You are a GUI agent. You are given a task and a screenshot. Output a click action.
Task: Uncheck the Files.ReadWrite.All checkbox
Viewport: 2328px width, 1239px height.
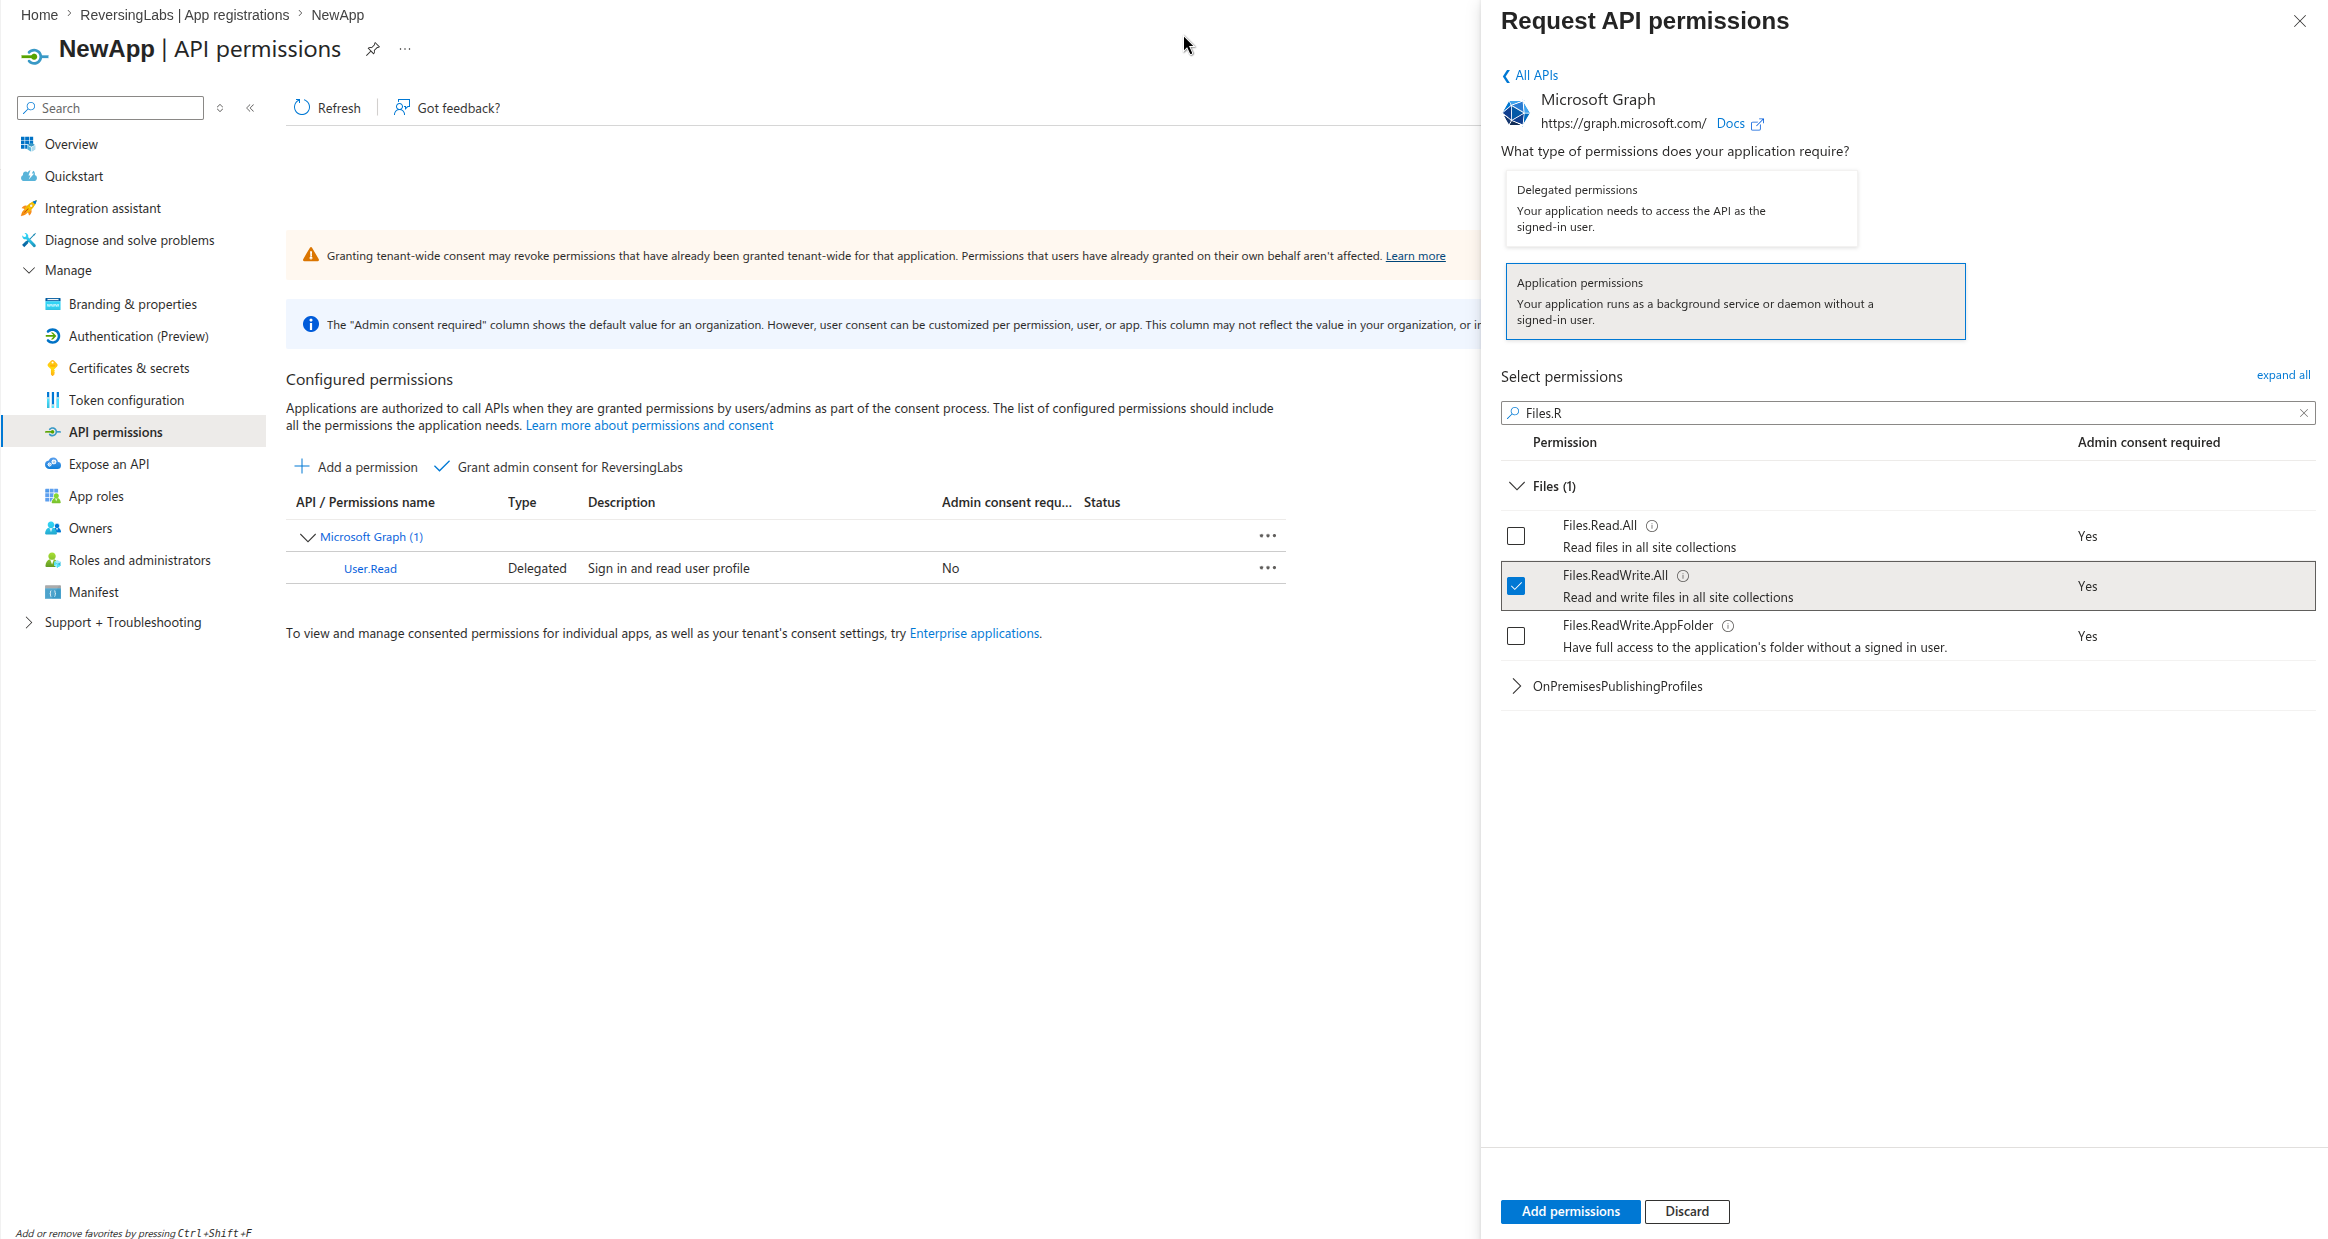[1516, 586]
